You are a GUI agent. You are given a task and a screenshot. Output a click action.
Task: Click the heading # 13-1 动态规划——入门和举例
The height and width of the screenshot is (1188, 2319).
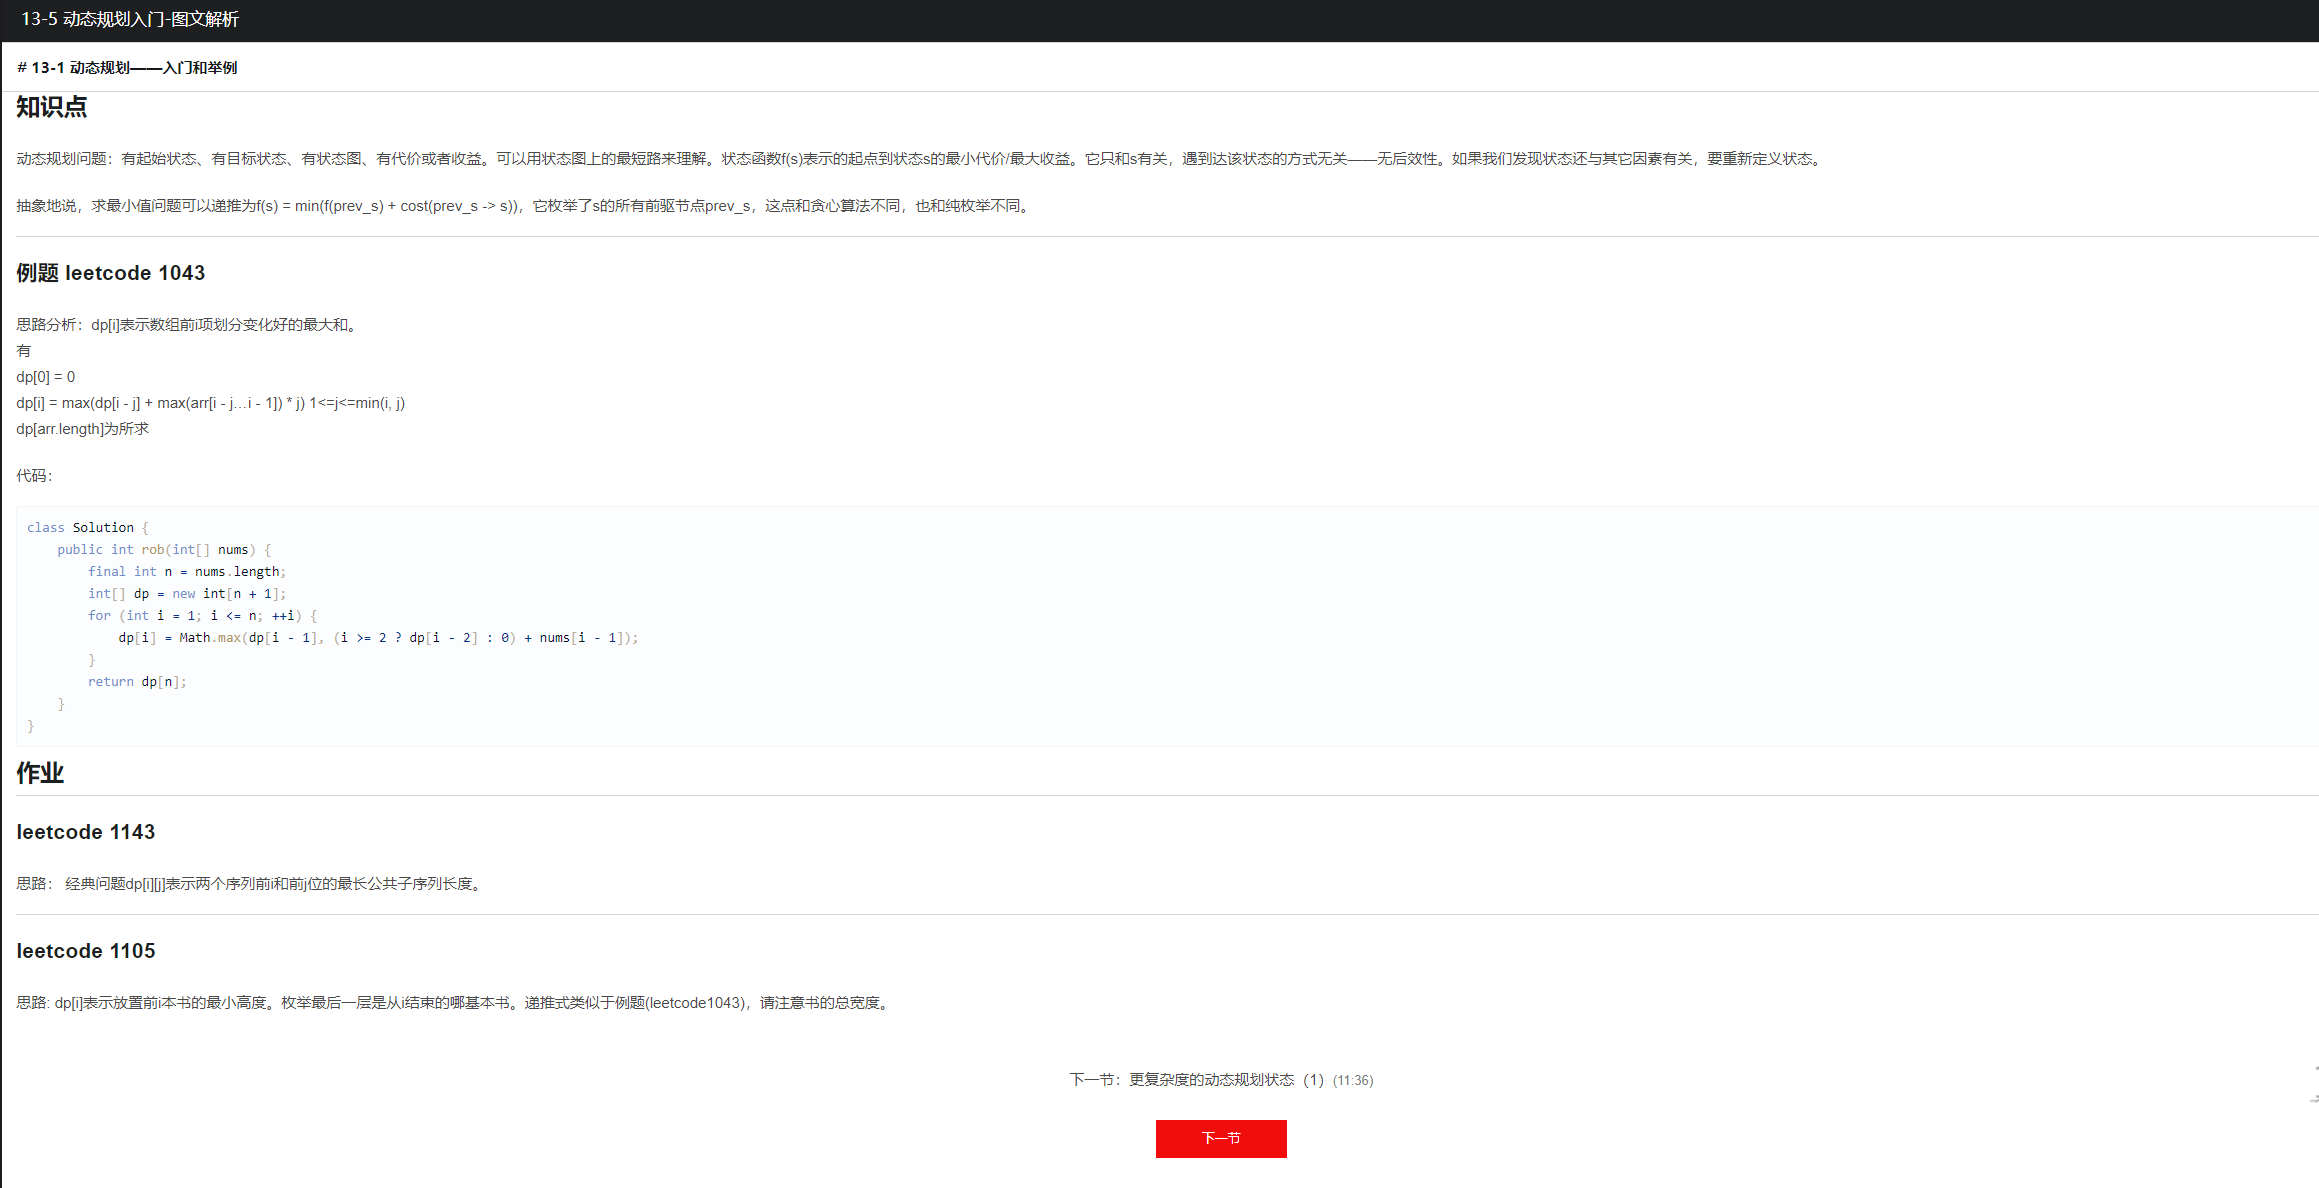127,68
